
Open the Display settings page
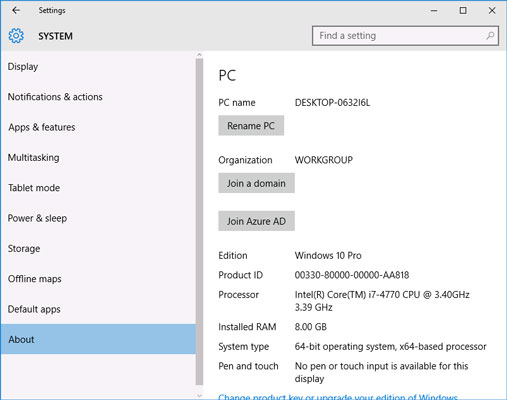pos(98,67)
